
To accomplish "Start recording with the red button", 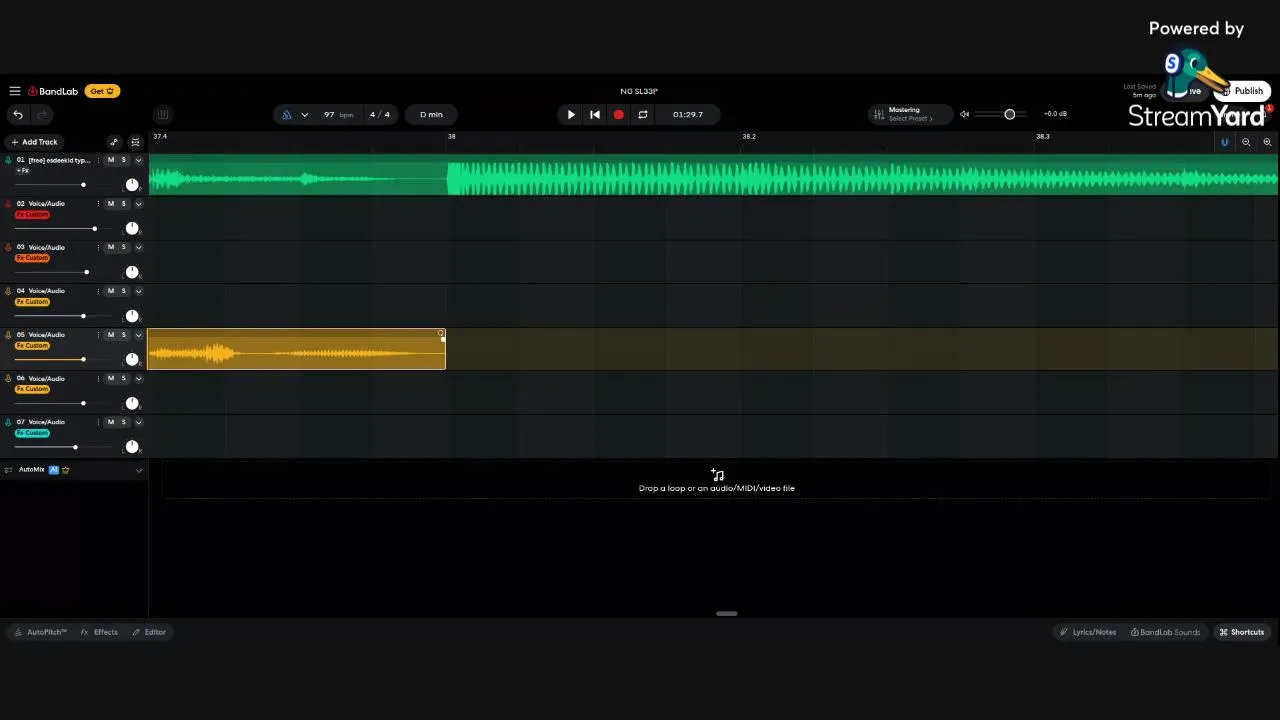I will pyautogui.click(x=619, y=115).
